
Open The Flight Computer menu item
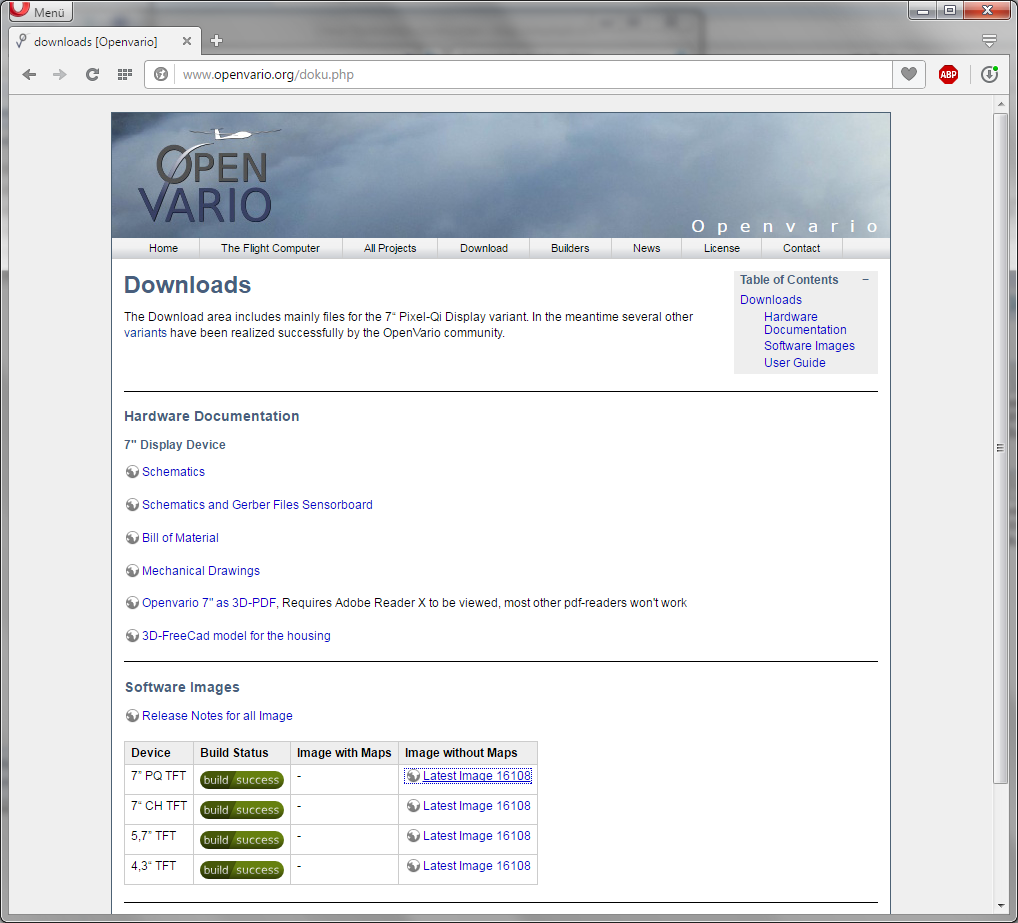270,248
